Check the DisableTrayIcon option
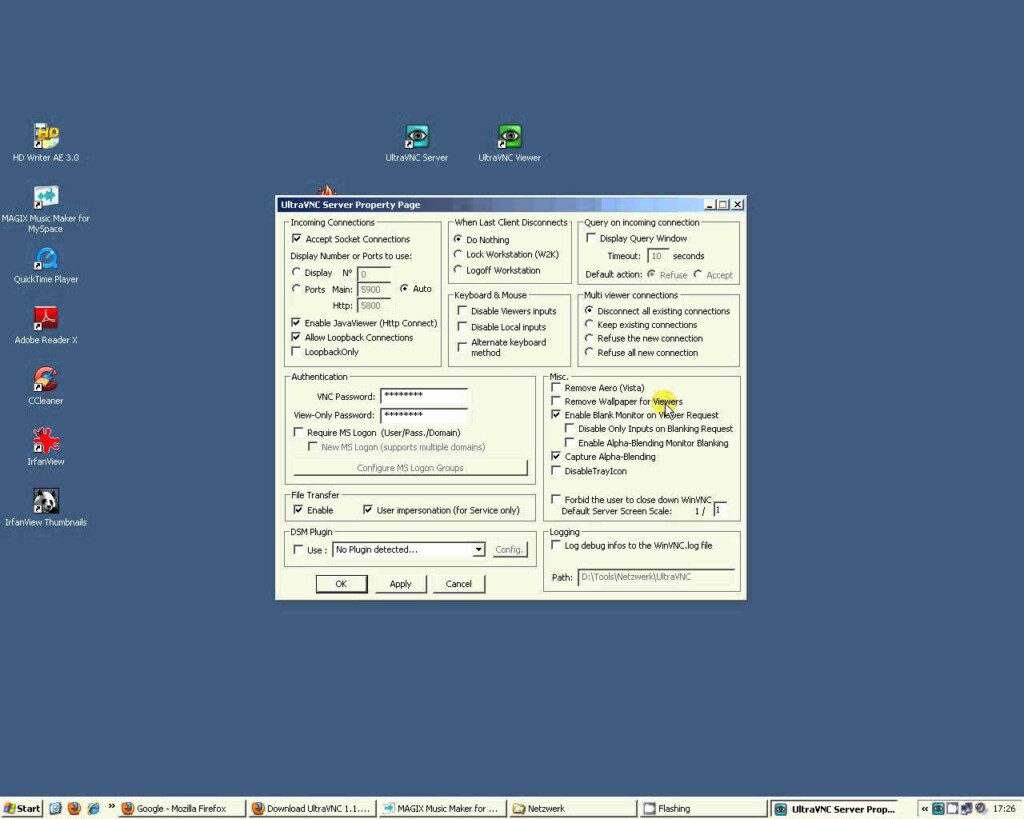The width and height of the screenshot is (1024, 819). tap(556, 470)
